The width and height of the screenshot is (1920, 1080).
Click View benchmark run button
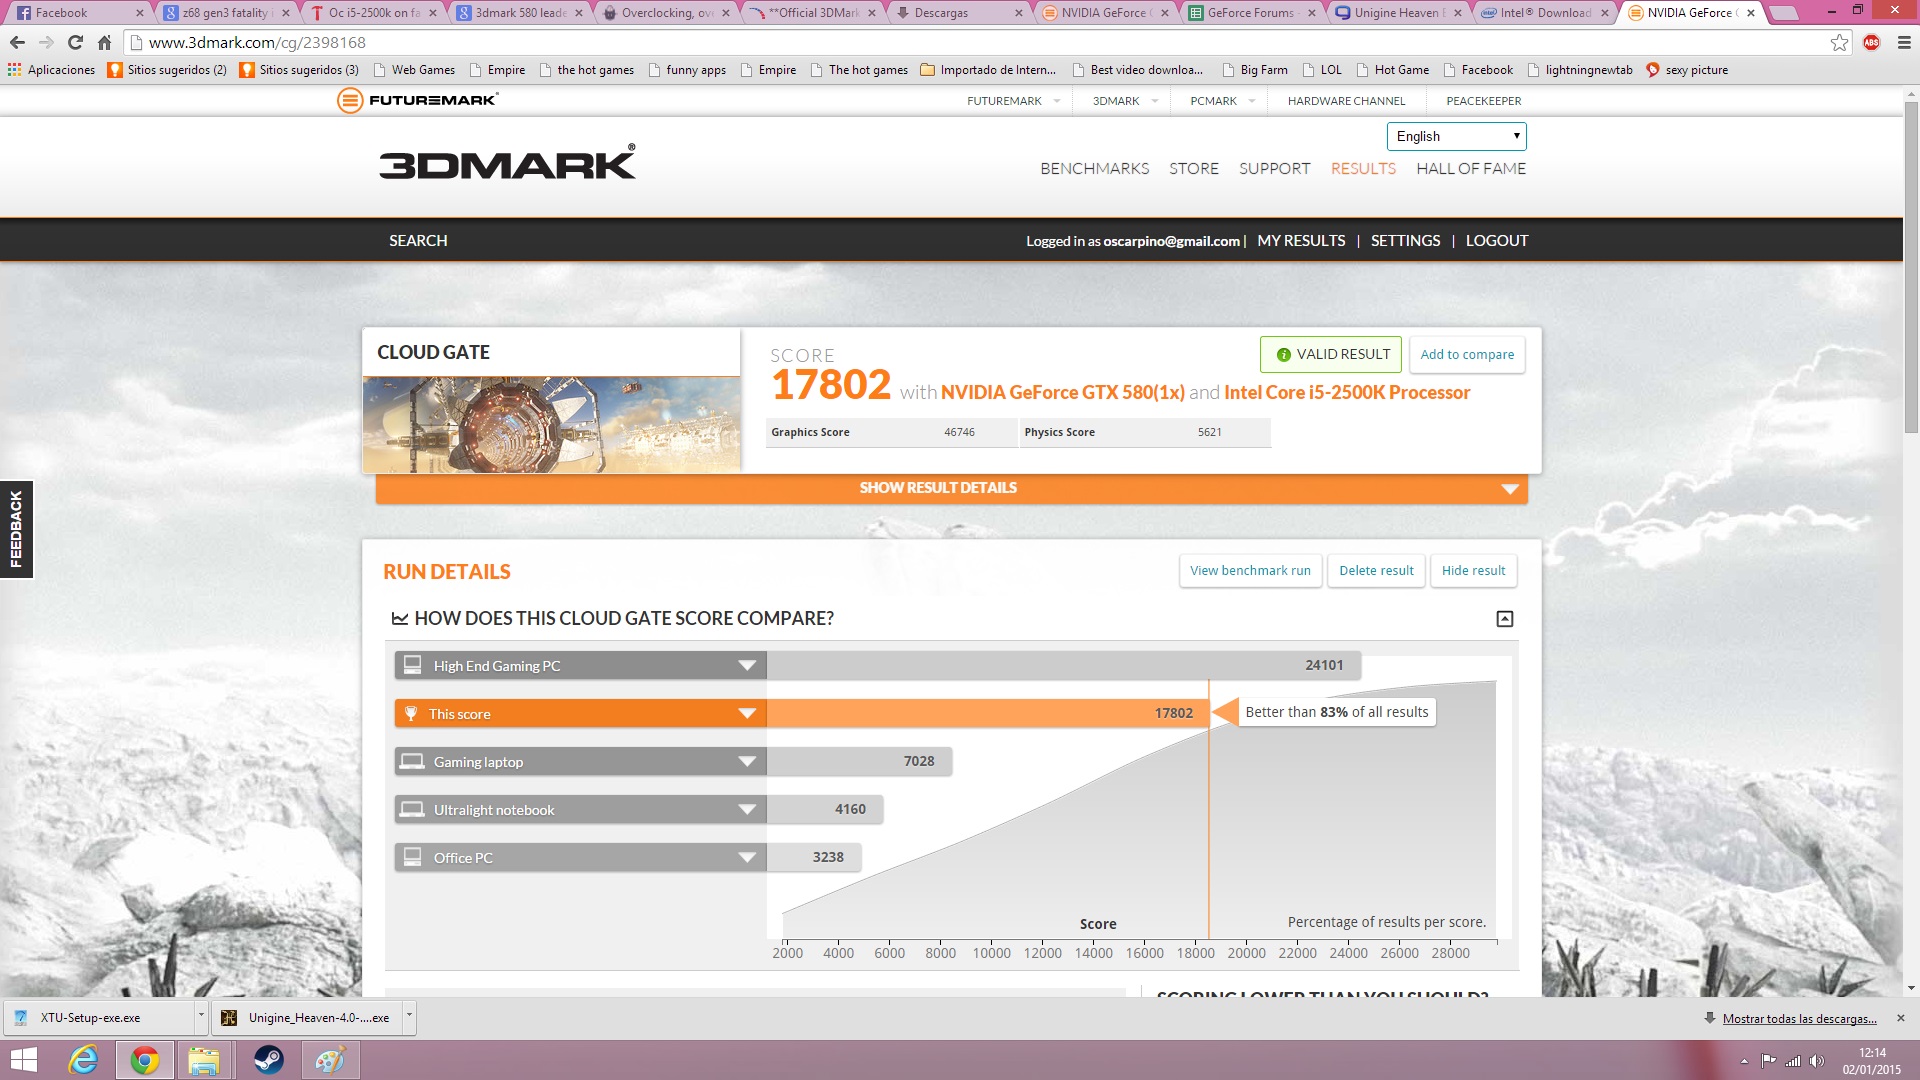(1250, 571)
